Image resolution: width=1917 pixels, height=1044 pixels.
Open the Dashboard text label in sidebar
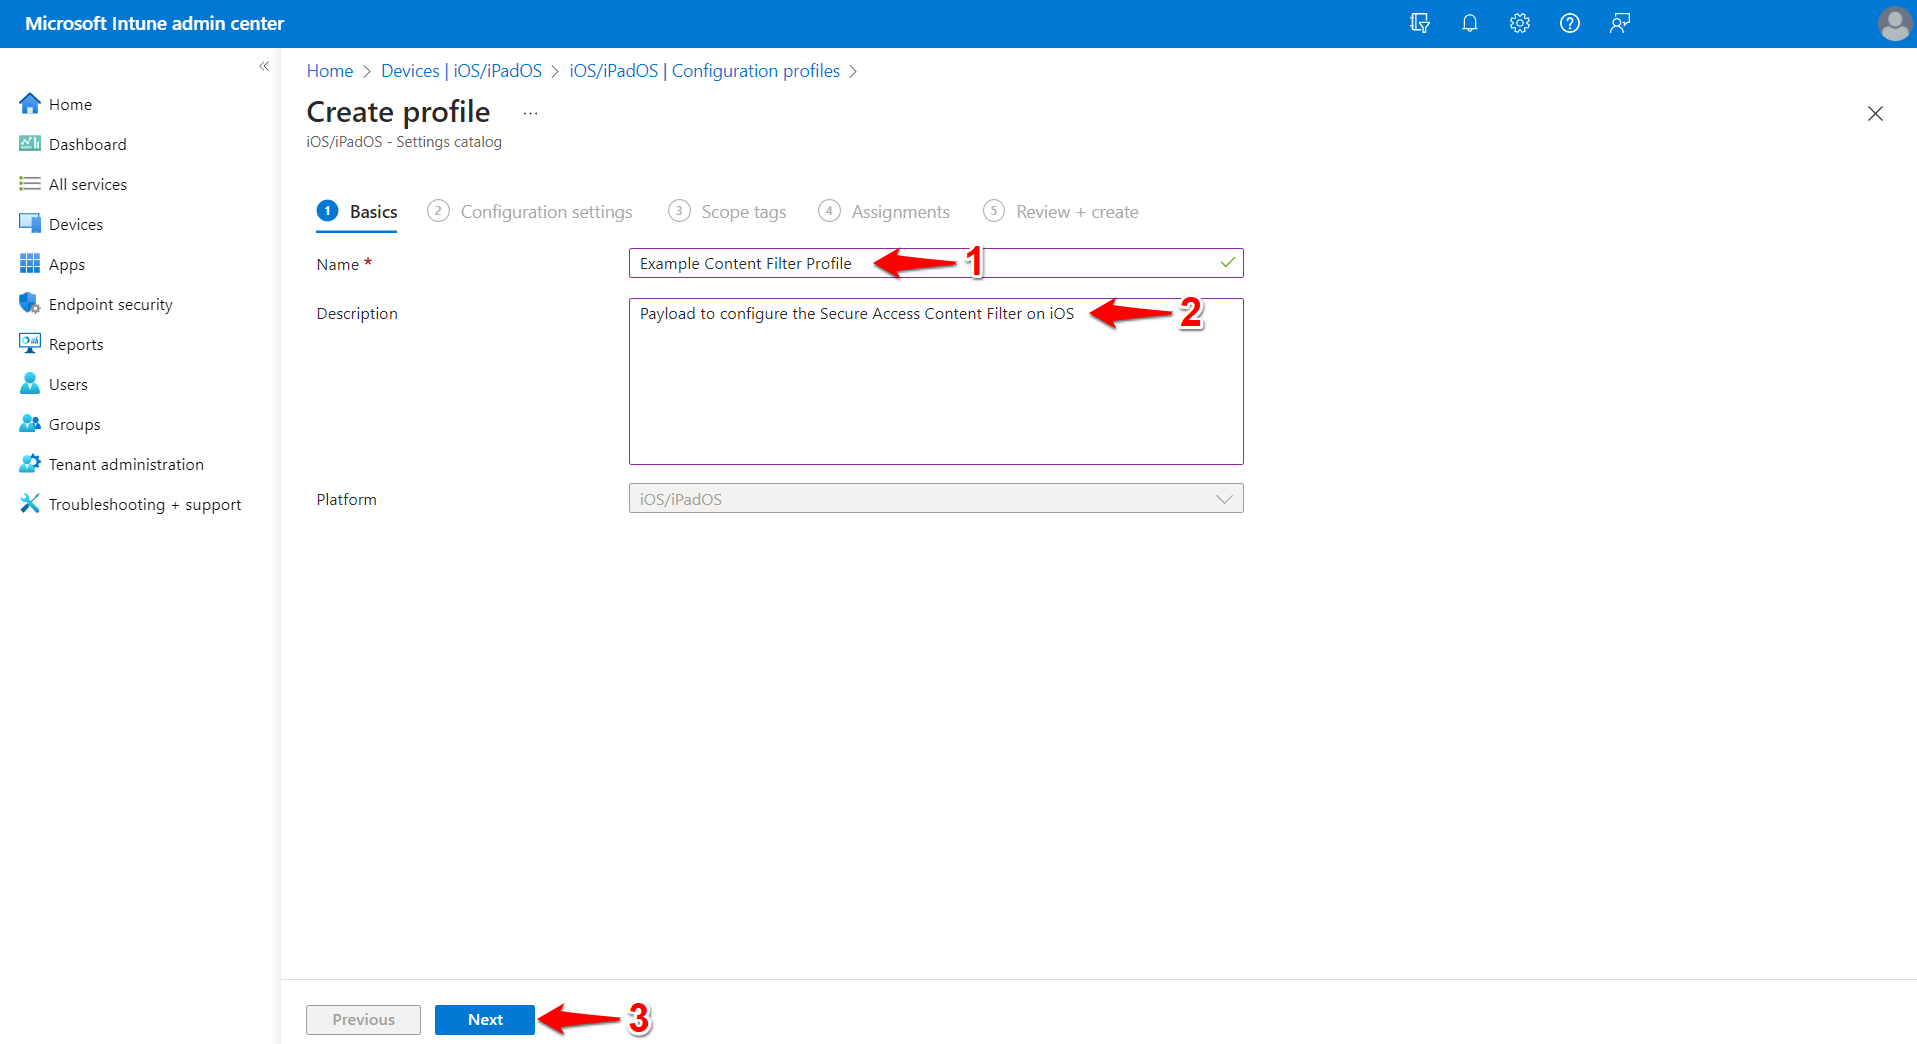tap(88, 144)
